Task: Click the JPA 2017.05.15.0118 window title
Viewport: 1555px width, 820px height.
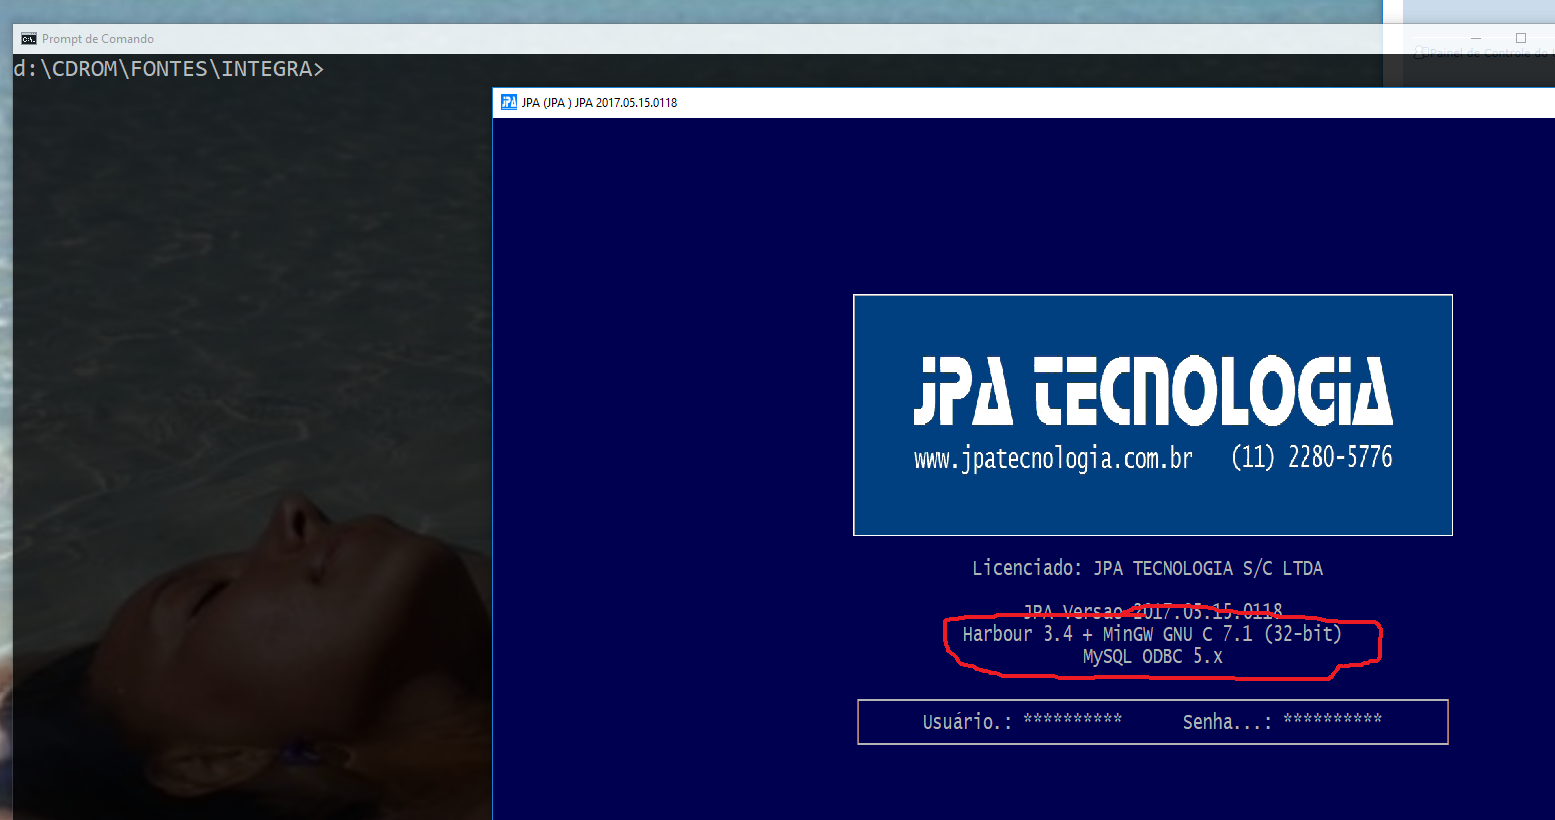Action: [x=599, y=102]
